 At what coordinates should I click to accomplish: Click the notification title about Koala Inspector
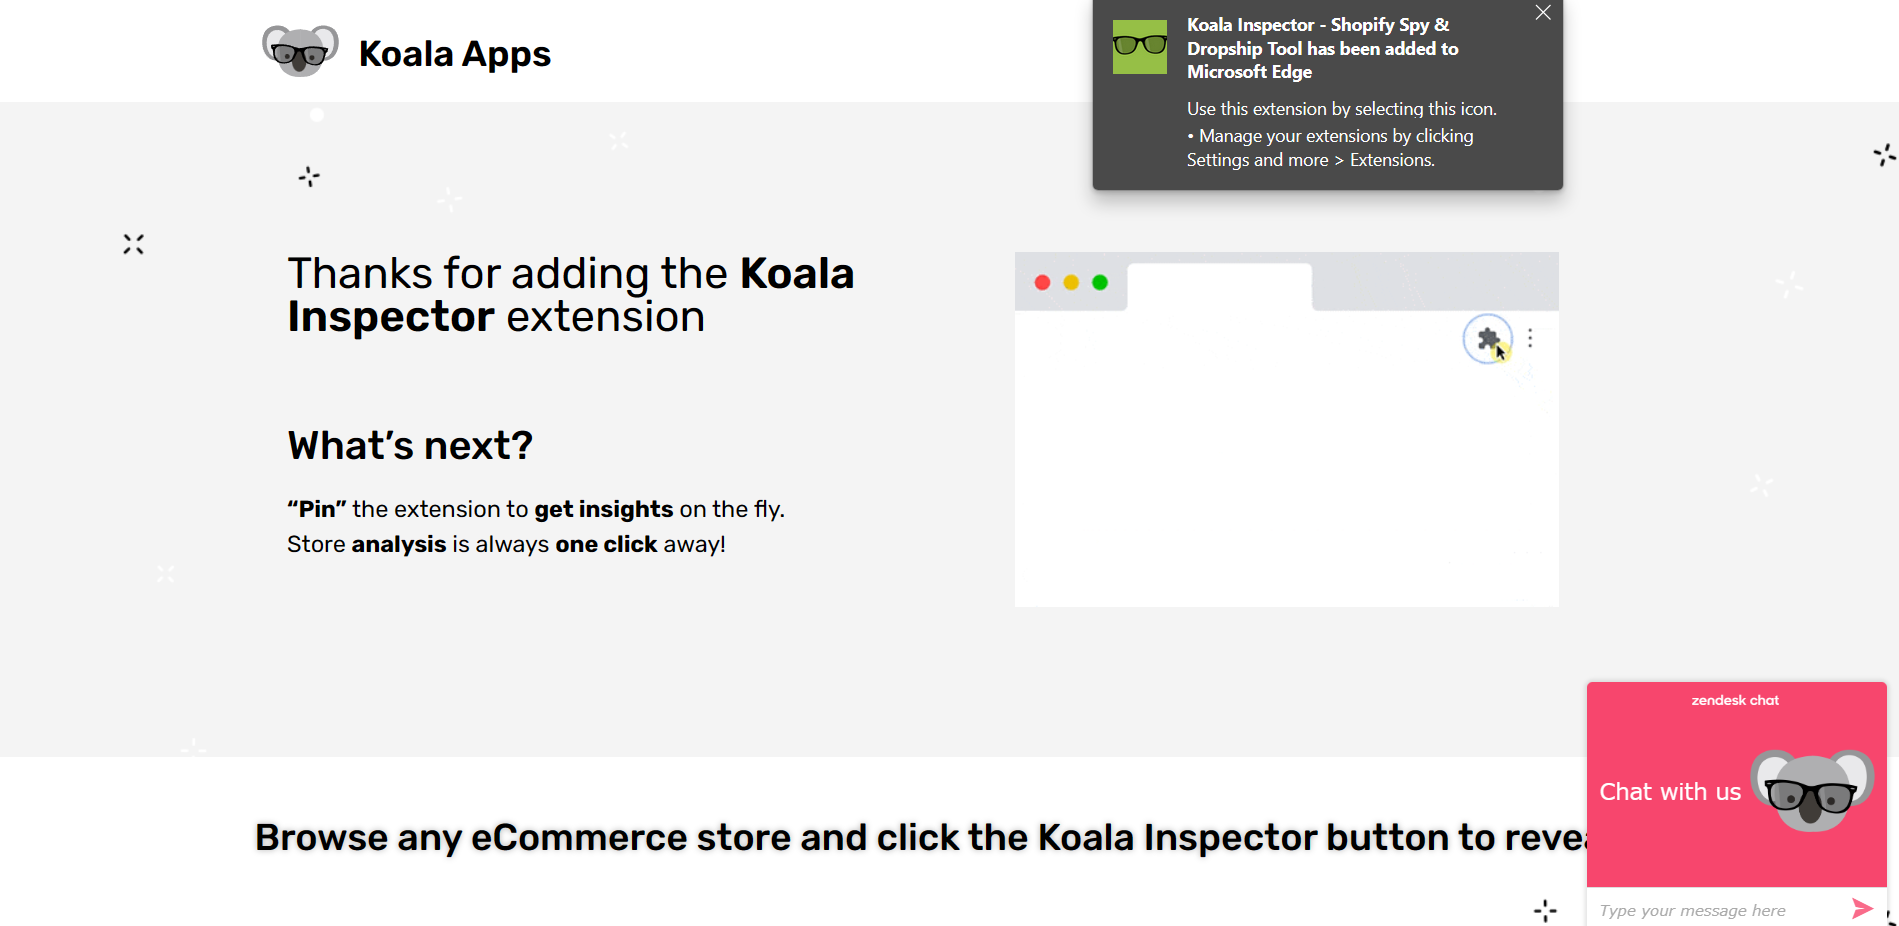pyautogui.click(x=1322, y=48)
